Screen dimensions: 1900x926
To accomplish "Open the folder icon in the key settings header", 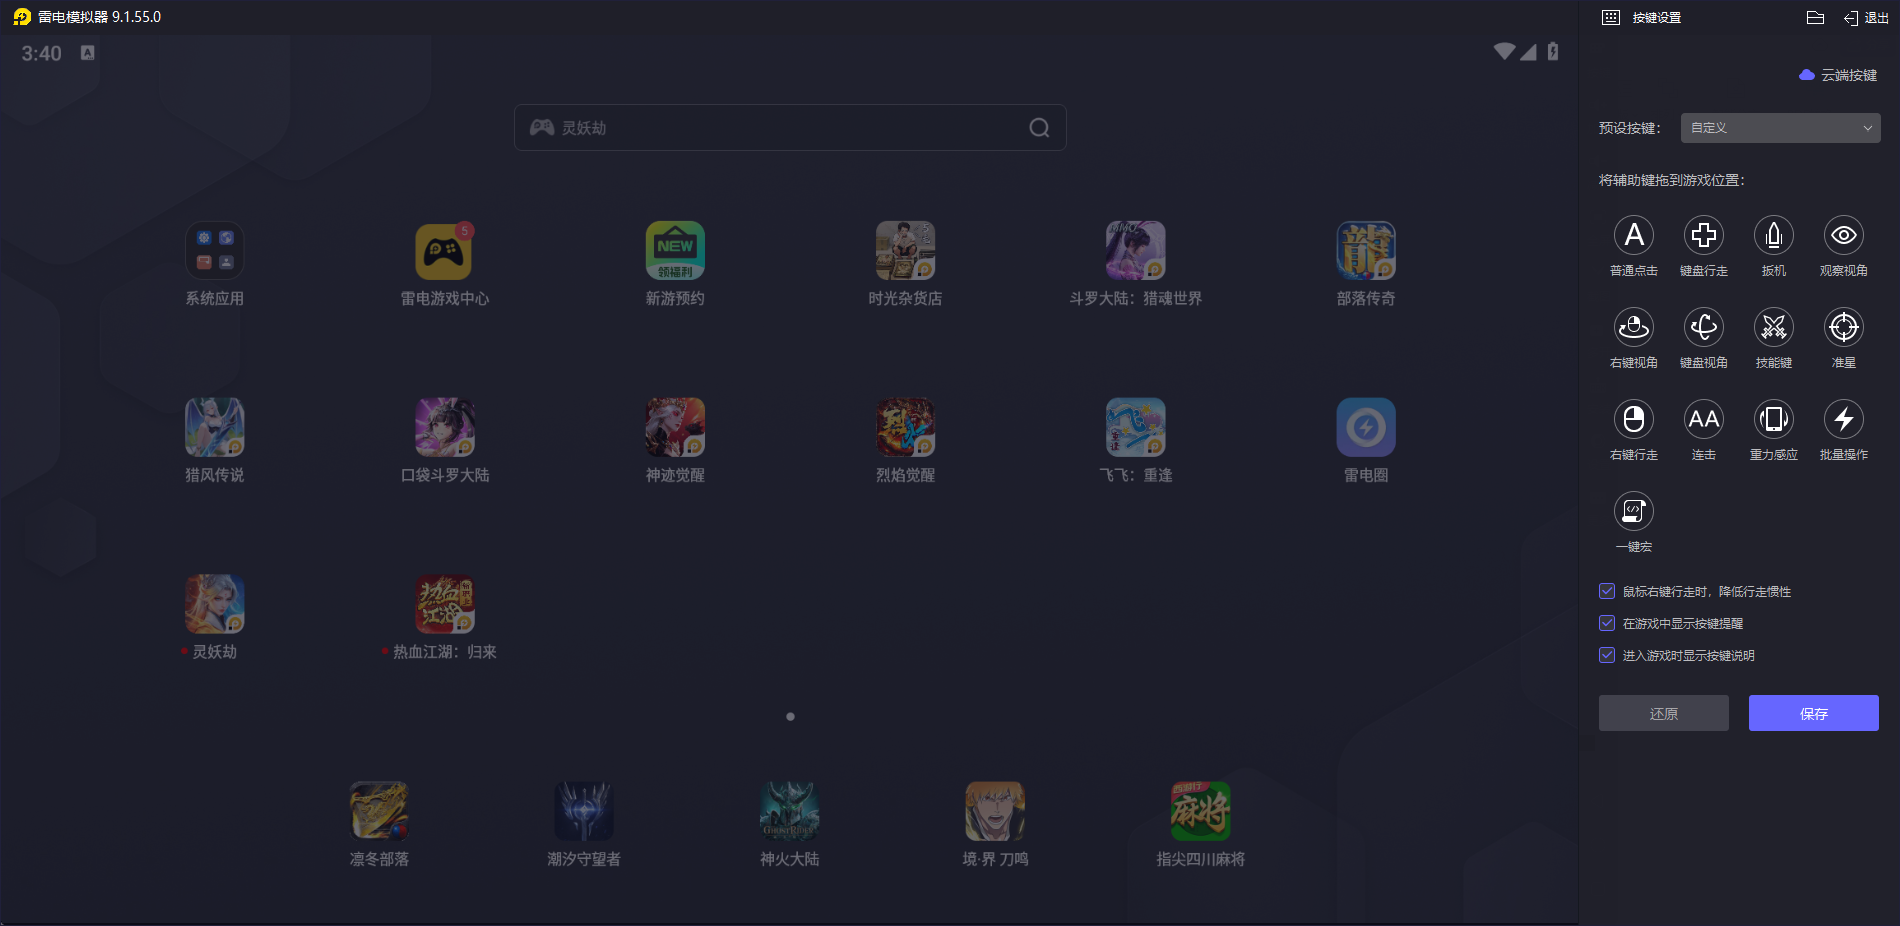I will point(1816,18).
